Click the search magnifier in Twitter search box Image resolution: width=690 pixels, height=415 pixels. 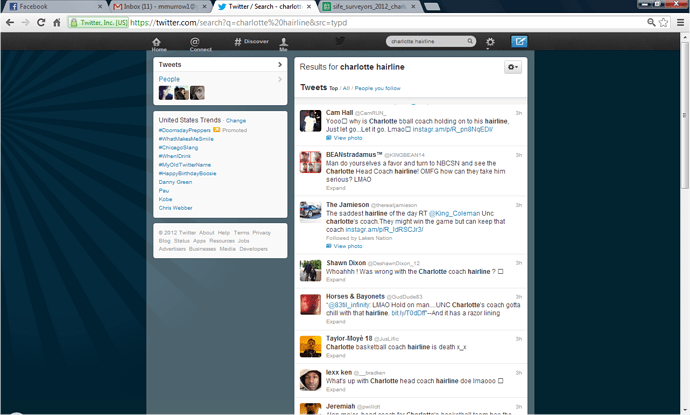(x=470, y=41)
